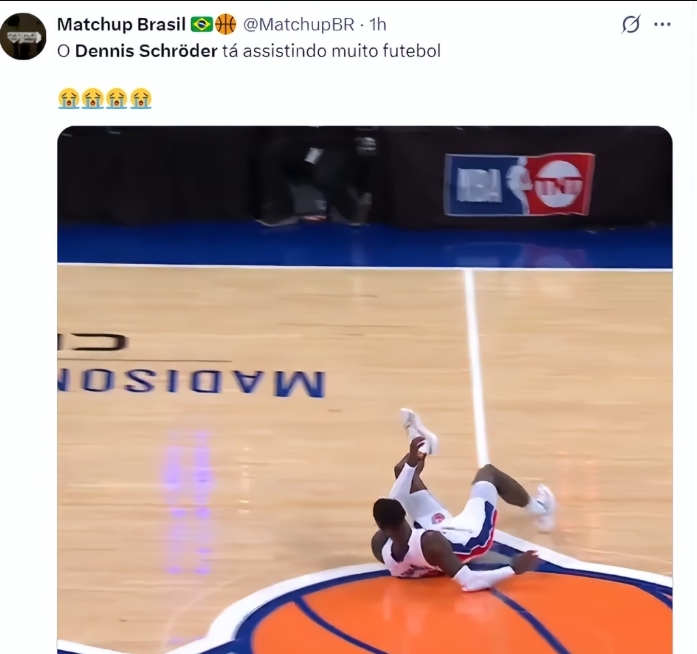Click the blue sideline strip in video
The image size is (697, 654).
(365, 245)
